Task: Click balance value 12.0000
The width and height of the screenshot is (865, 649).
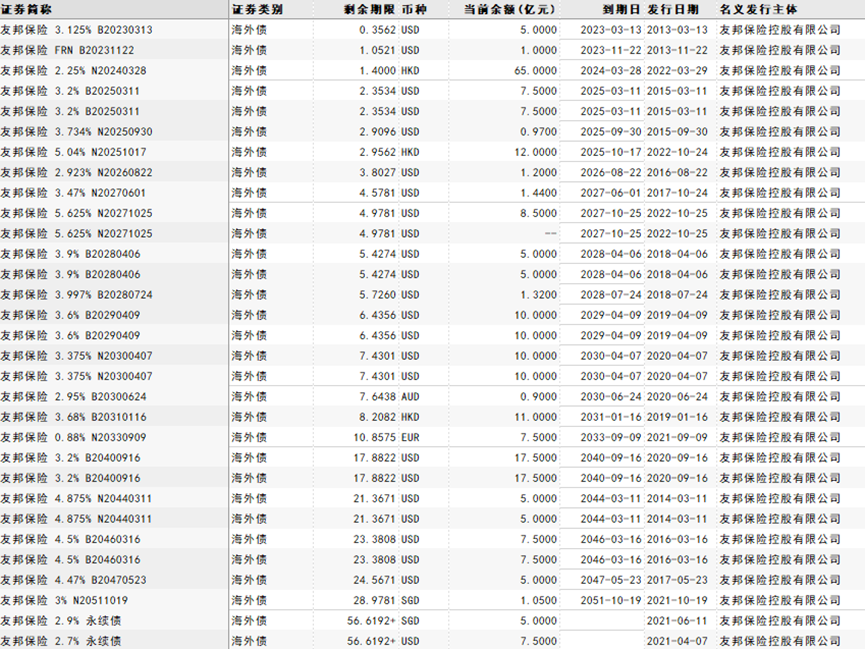Action: (536, 152)
